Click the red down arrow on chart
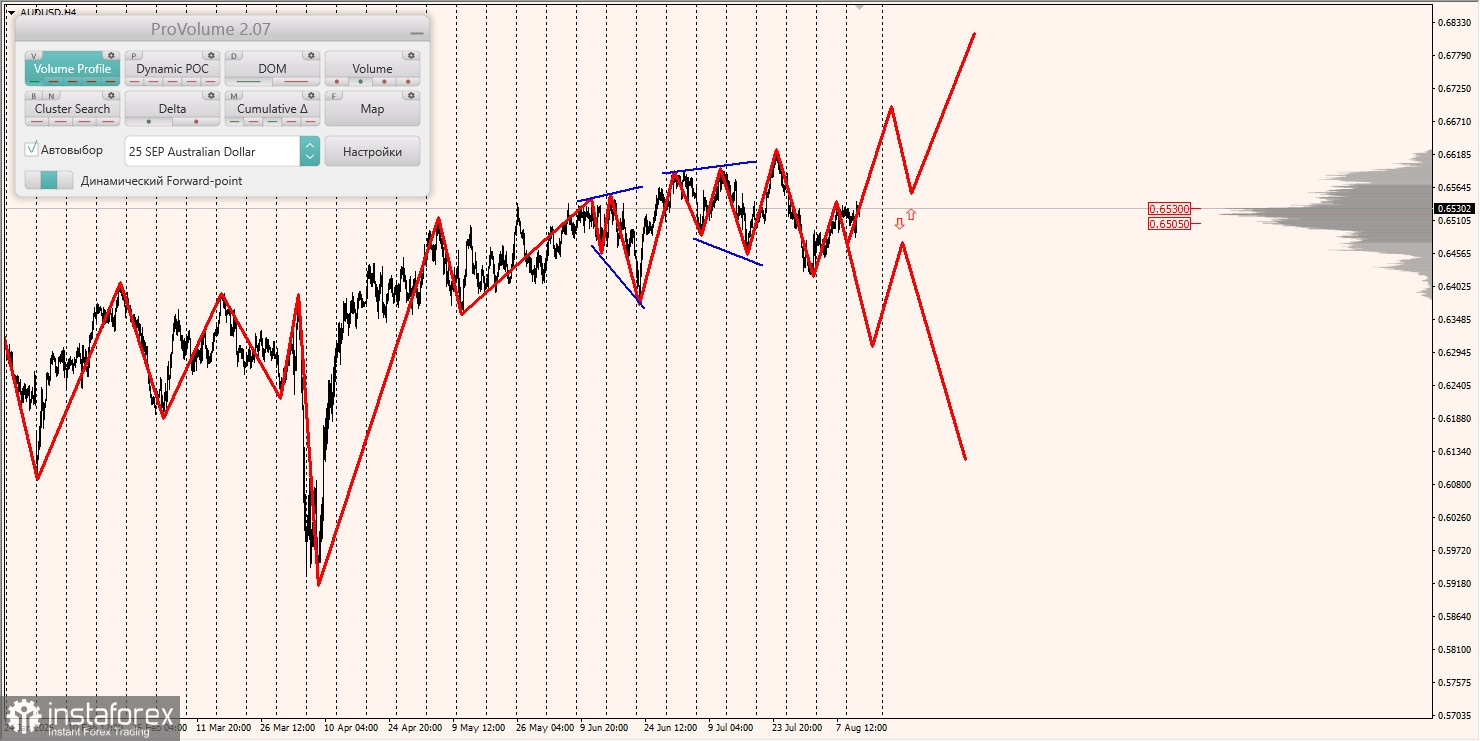This screenshot has height=741, width=1480. click(900, 223)
